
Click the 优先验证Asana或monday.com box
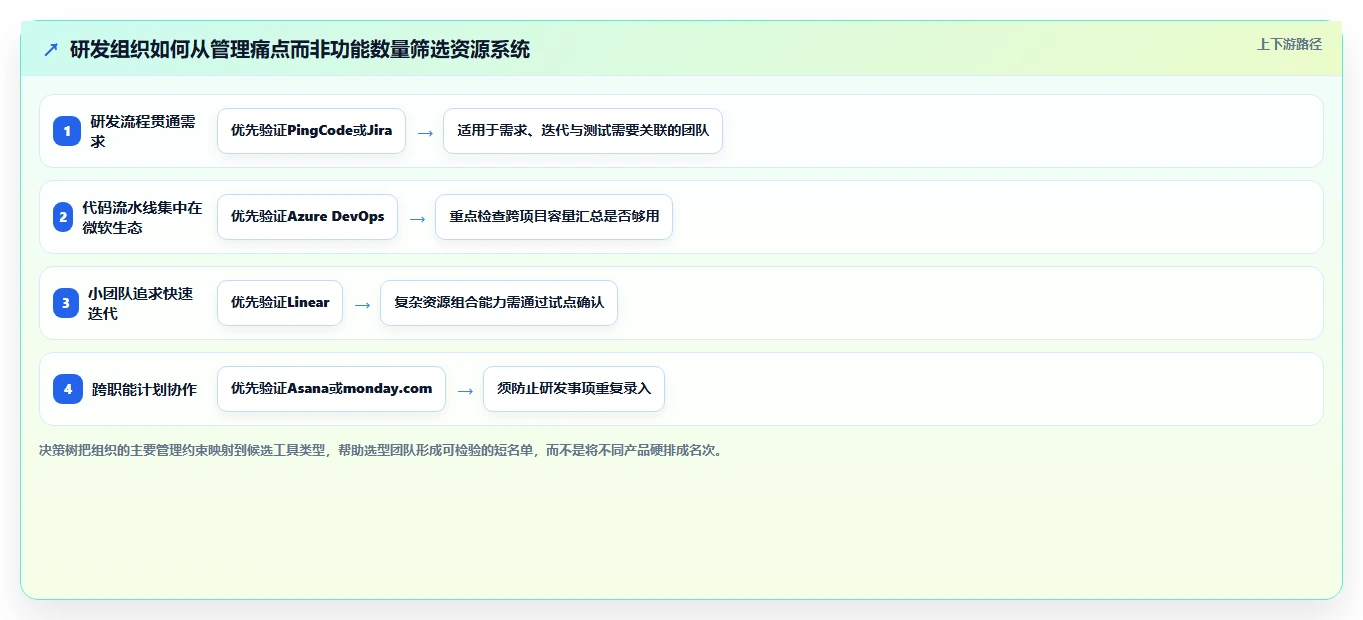point(331,389)
